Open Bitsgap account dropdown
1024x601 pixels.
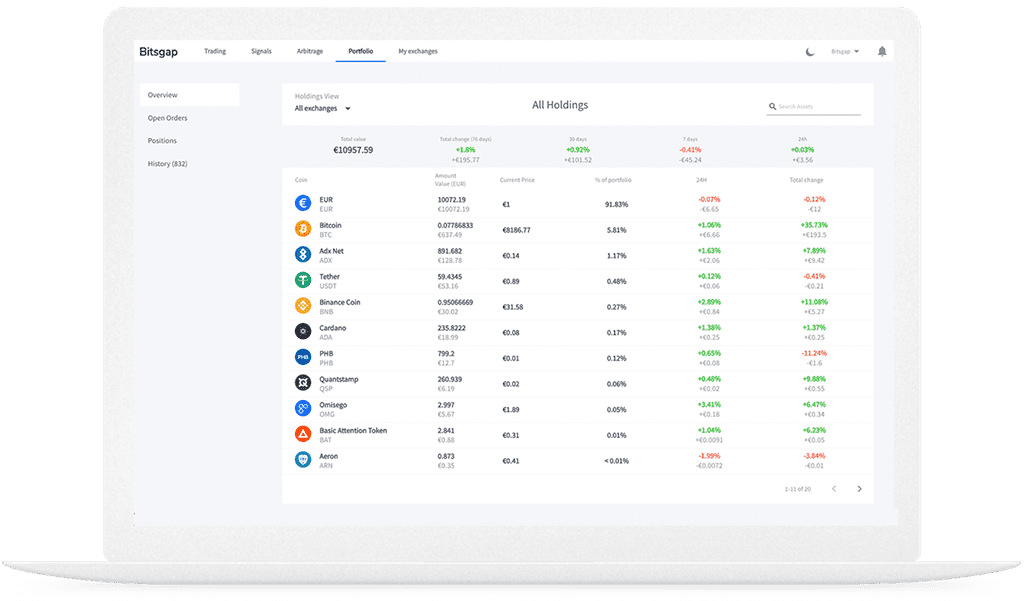[x=845, y=52]
